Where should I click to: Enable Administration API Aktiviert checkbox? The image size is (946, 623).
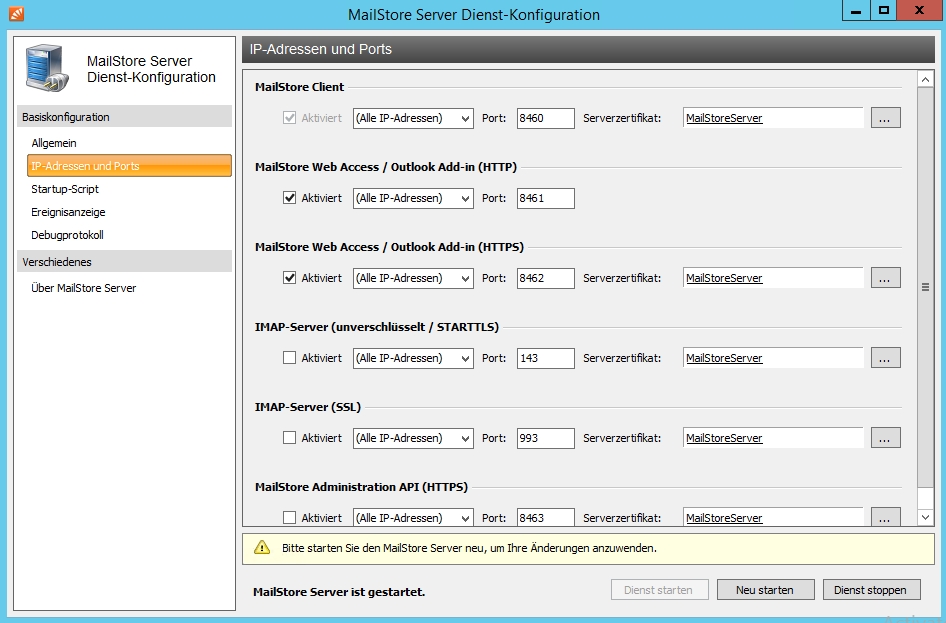290,517
